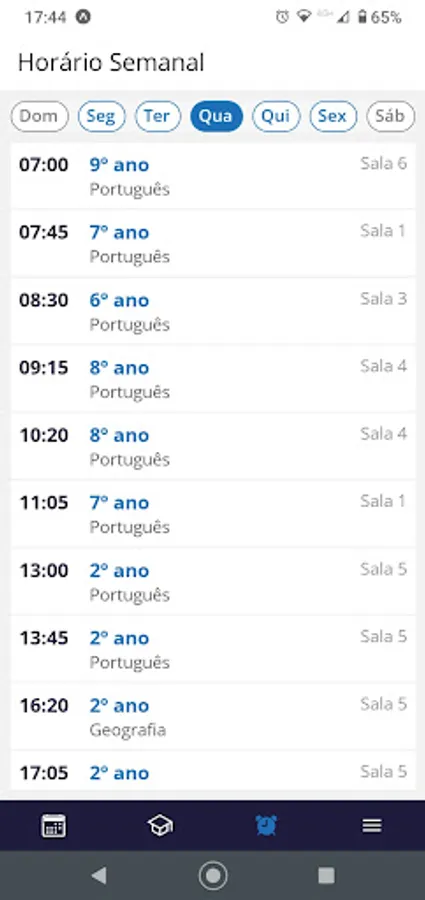Open the calendar icon in bottom navigation
Viewport: 425px width, 900px height.
click(53, 825)
